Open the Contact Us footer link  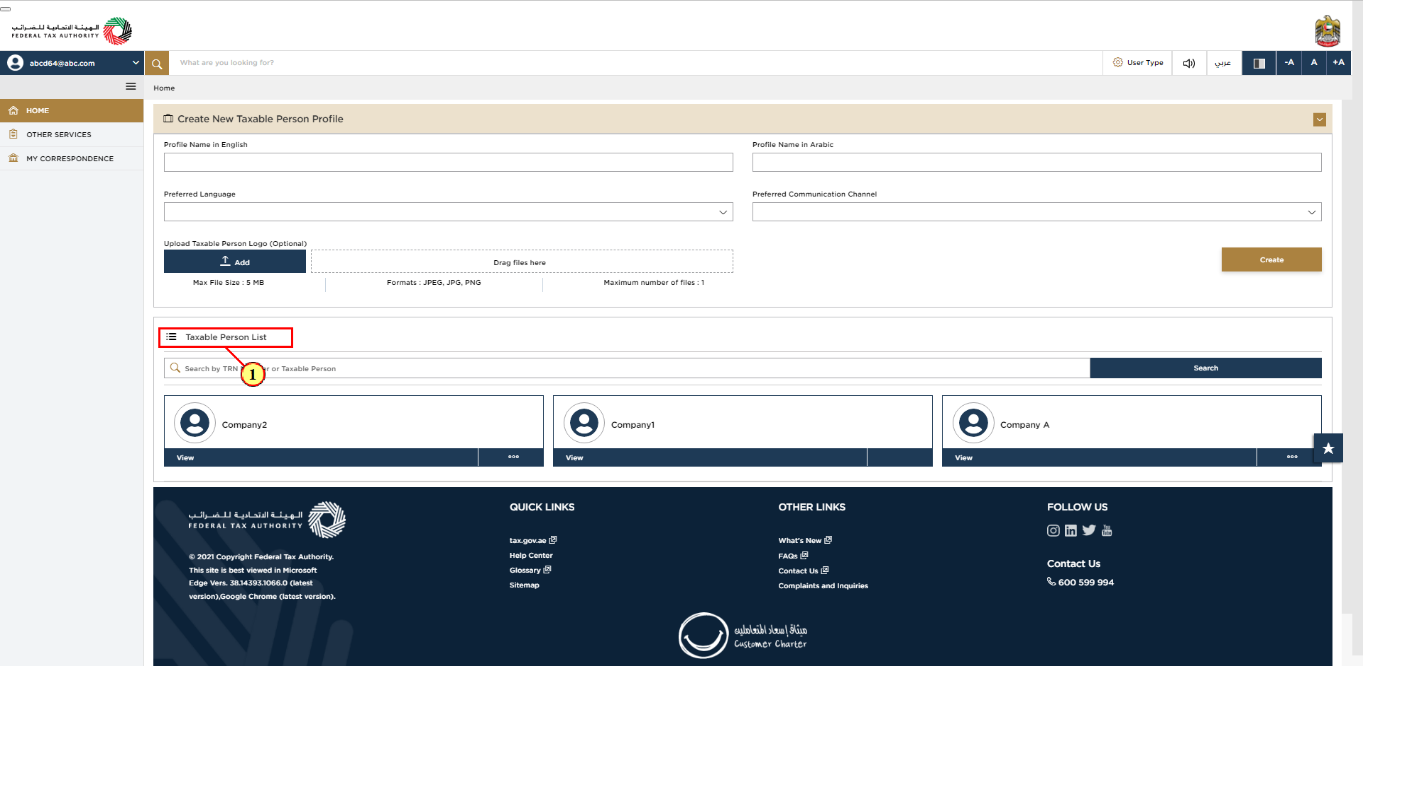coord(803,570)
